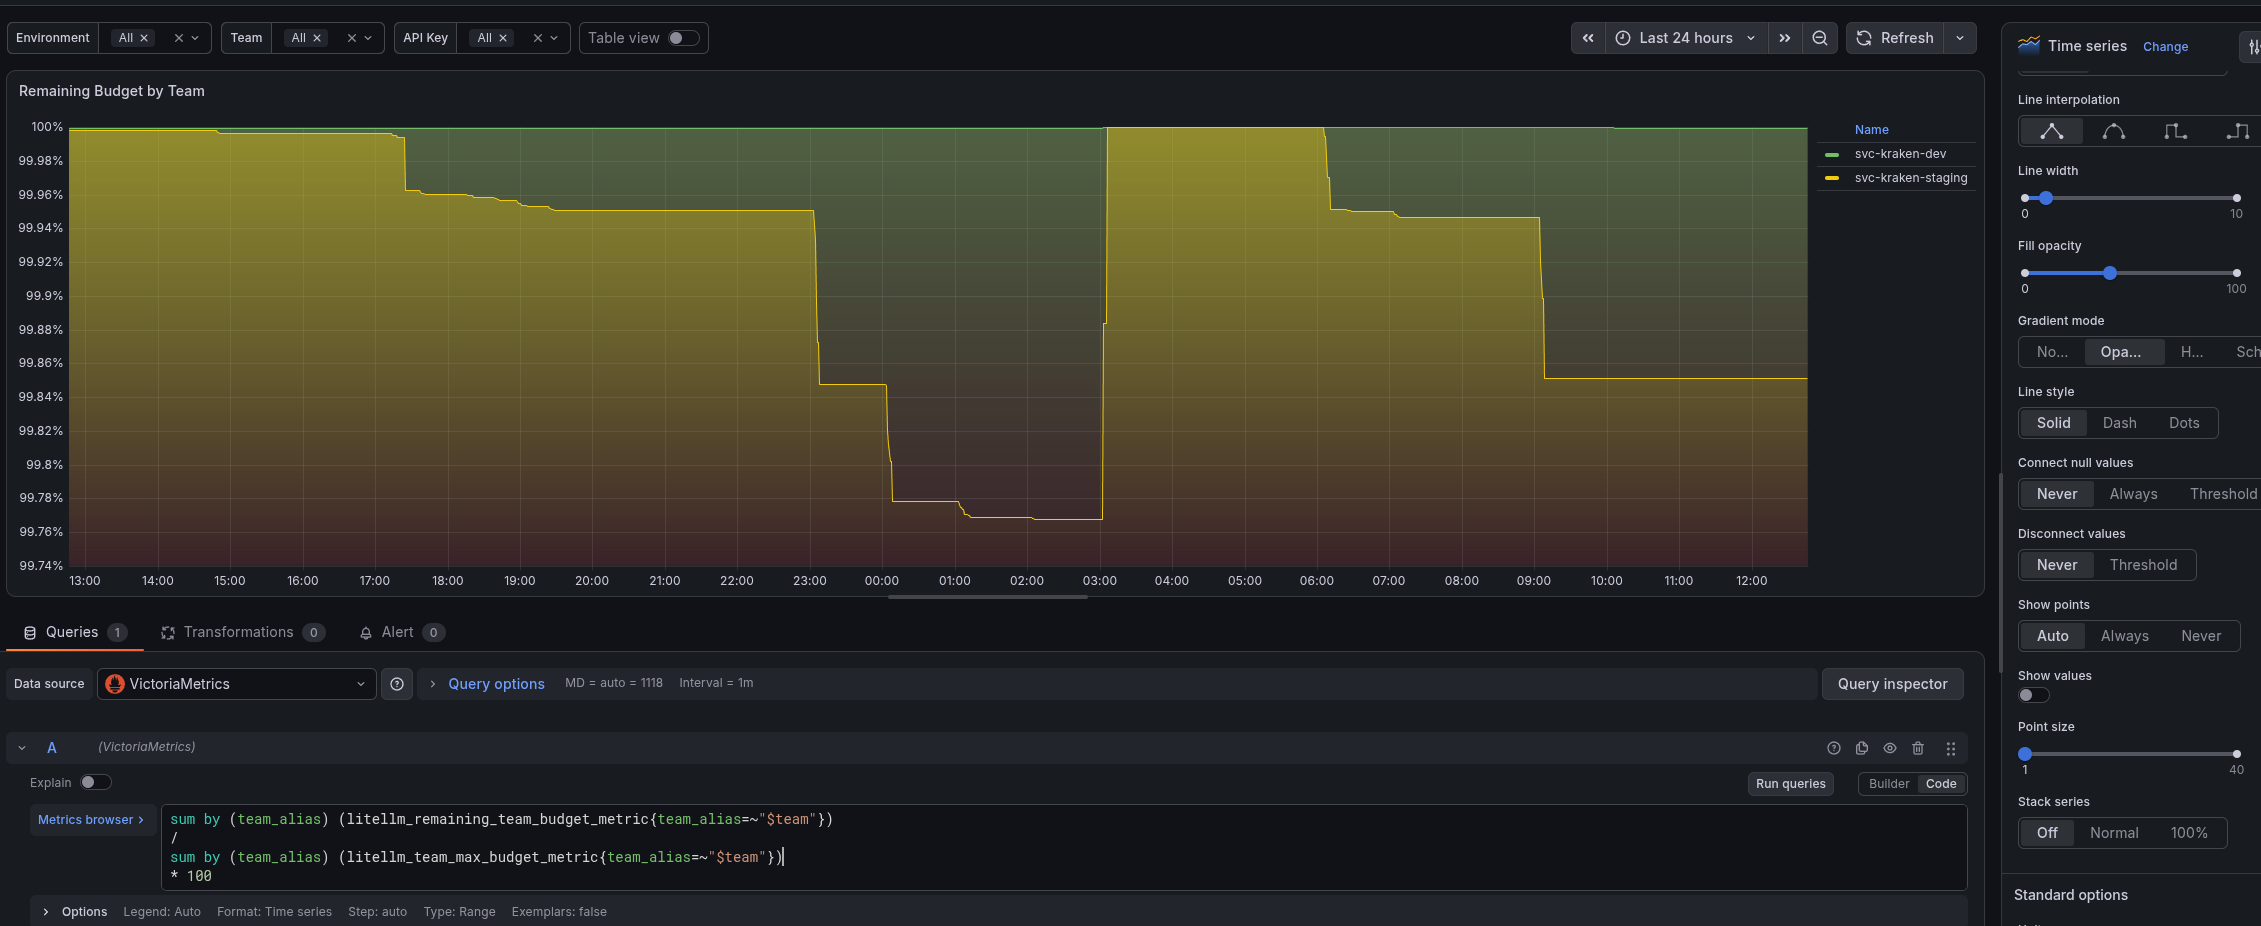This screenshot has width=2261, height=926.
Task: Expand the query Options row
Action: coord(46,912)
